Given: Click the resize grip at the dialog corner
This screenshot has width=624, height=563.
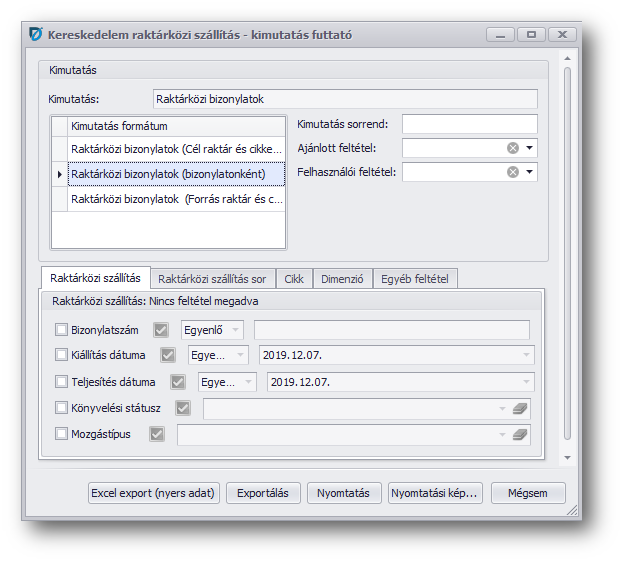Looking at the screenshot, I should point(572,510).
